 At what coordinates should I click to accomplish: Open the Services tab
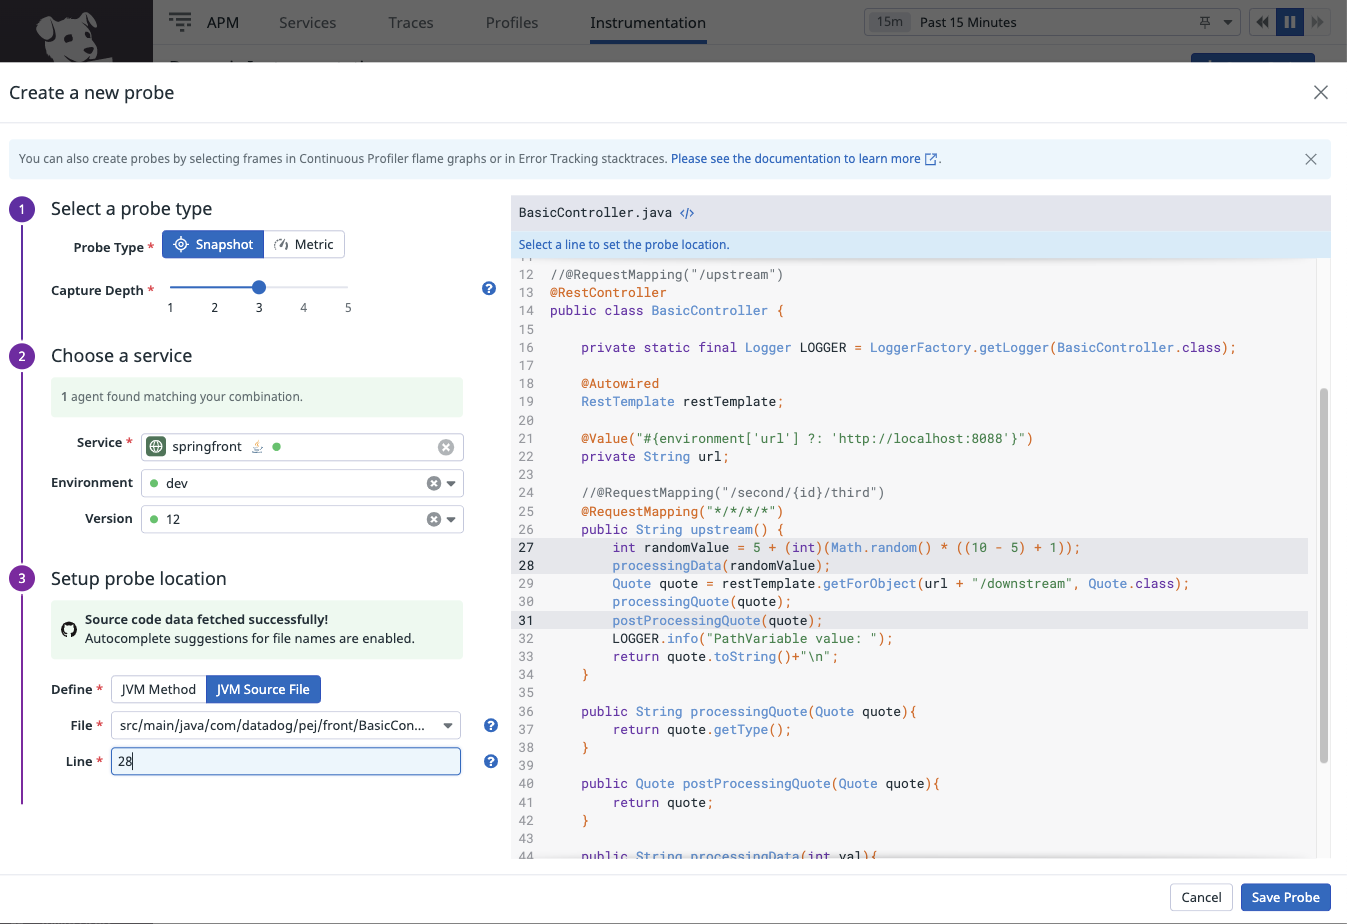(307, 22)
